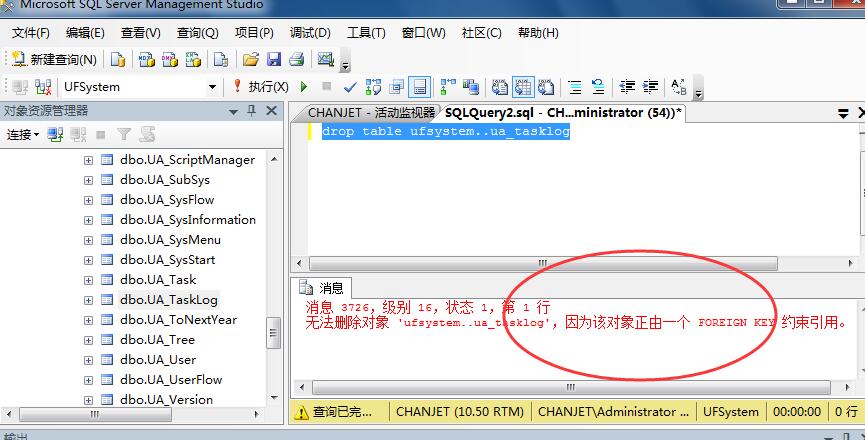The height and width of the screenshot is (440, 865).
Task: Click the Decrease Indent icon
Action: (627, 87)
